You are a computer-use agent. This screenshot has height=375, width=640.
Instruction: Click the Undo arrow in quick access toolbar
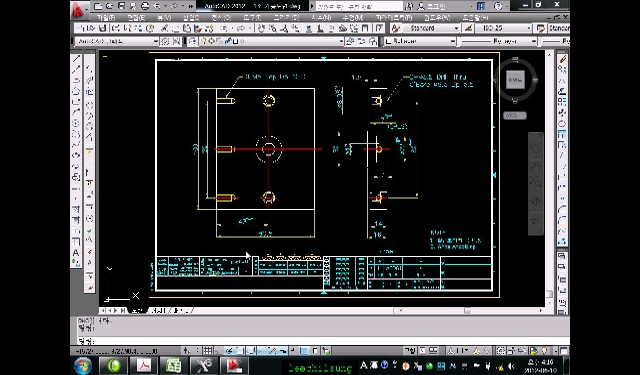[x=157, y=6]
